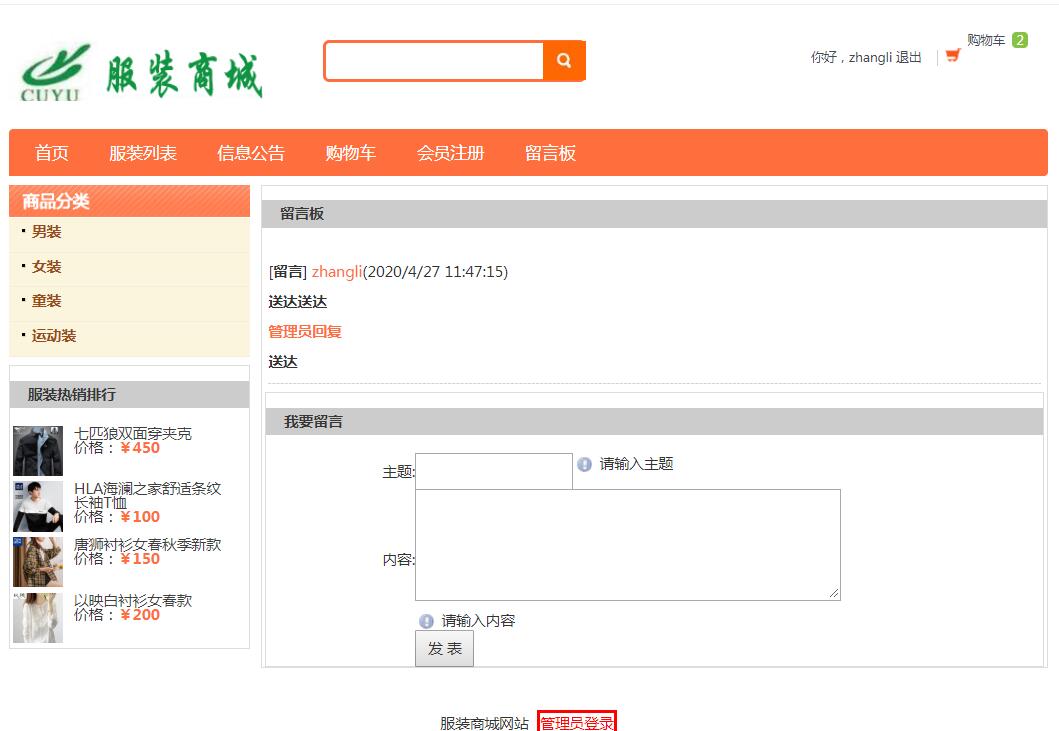
Task: Open HLA海澜之家 T恤 product thumbnail
Action: [x=38, y=506]
